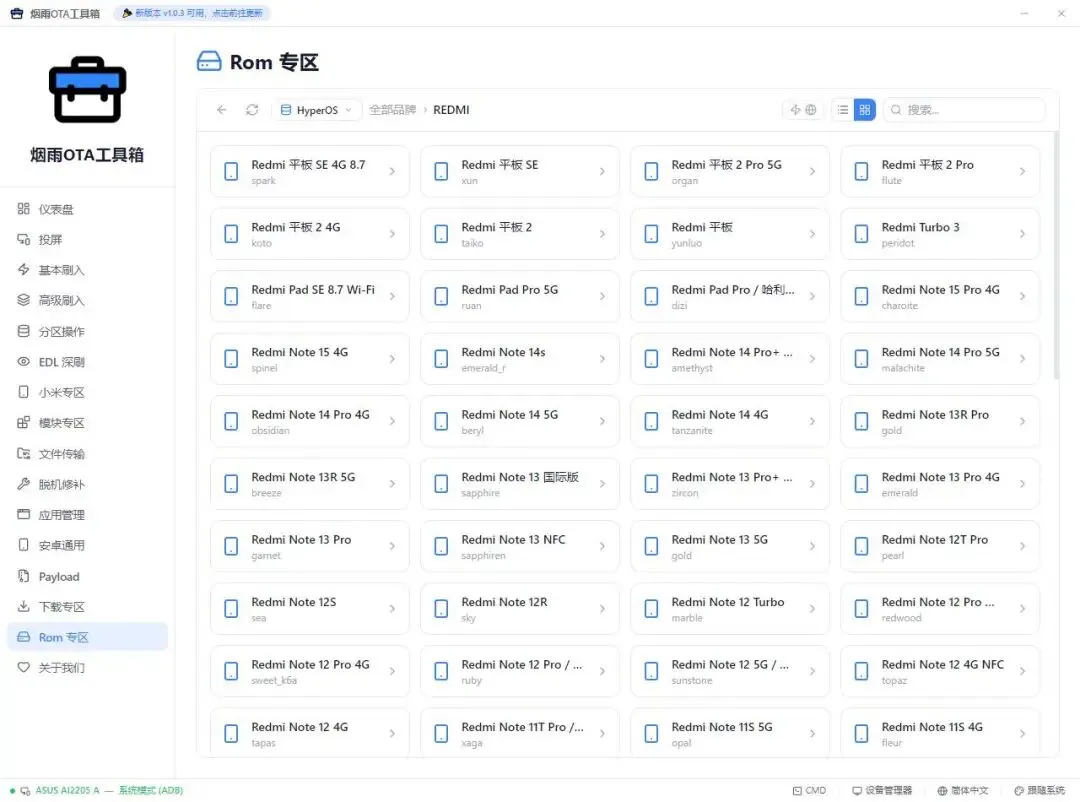Click device icon of Redmi Pad Pro 5G
The height and width of the screenshot is (802, 1080).
[442, 296]
